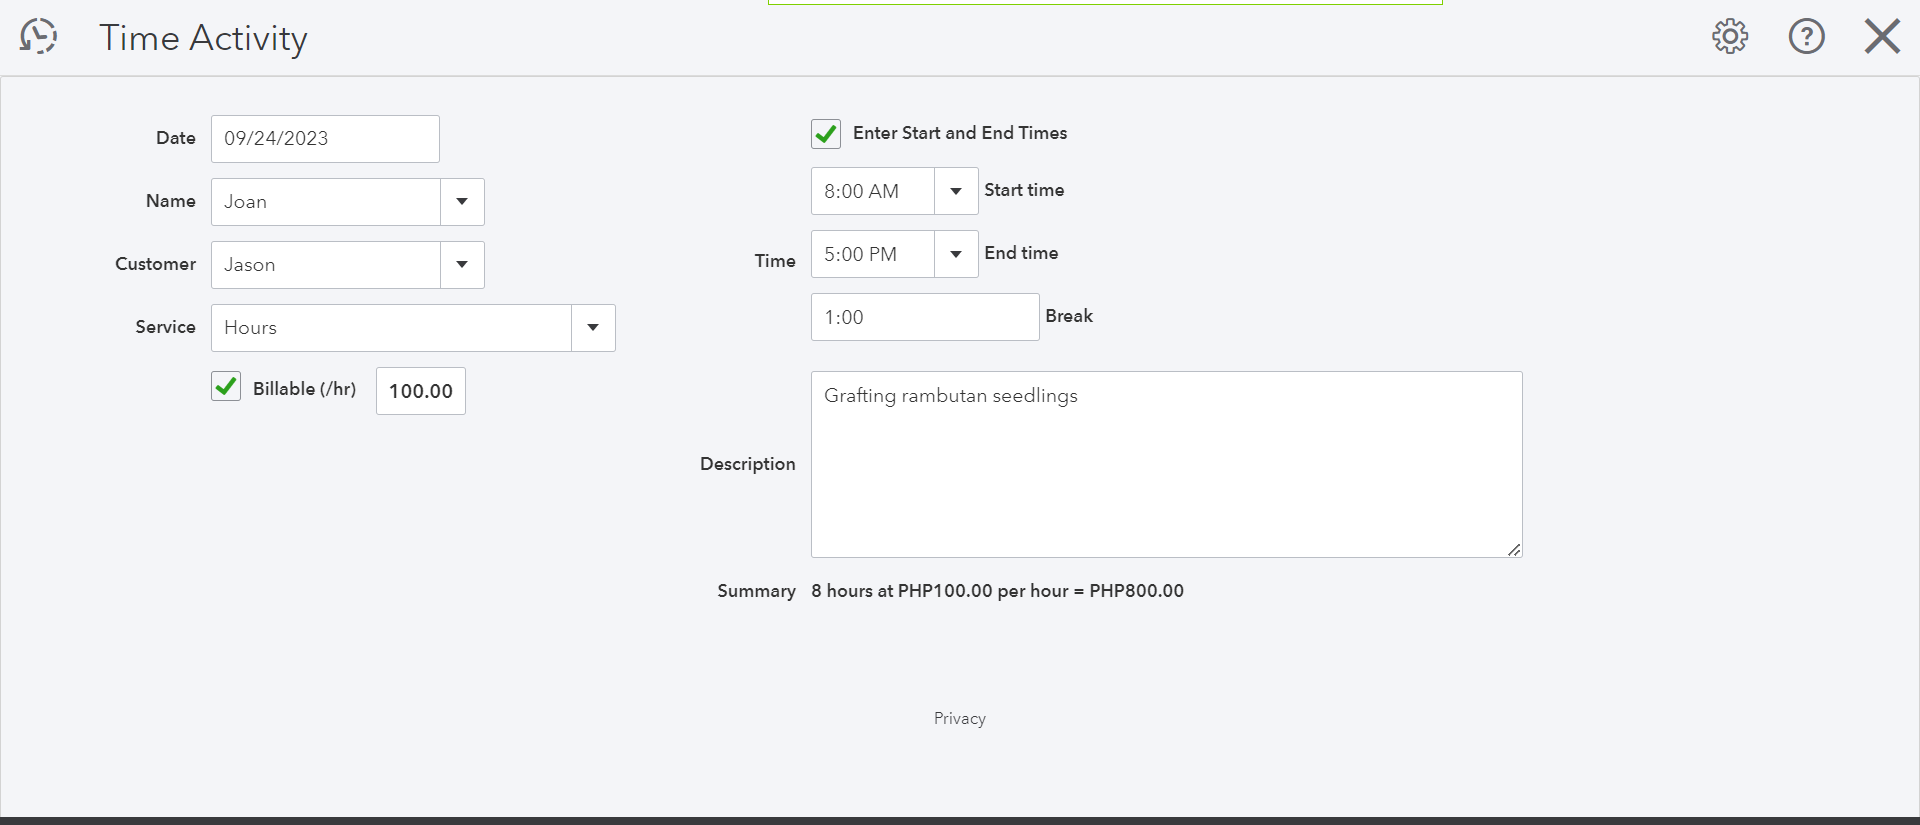
Task: Click the Customer field showing Jason
Action: pos(326,265)
